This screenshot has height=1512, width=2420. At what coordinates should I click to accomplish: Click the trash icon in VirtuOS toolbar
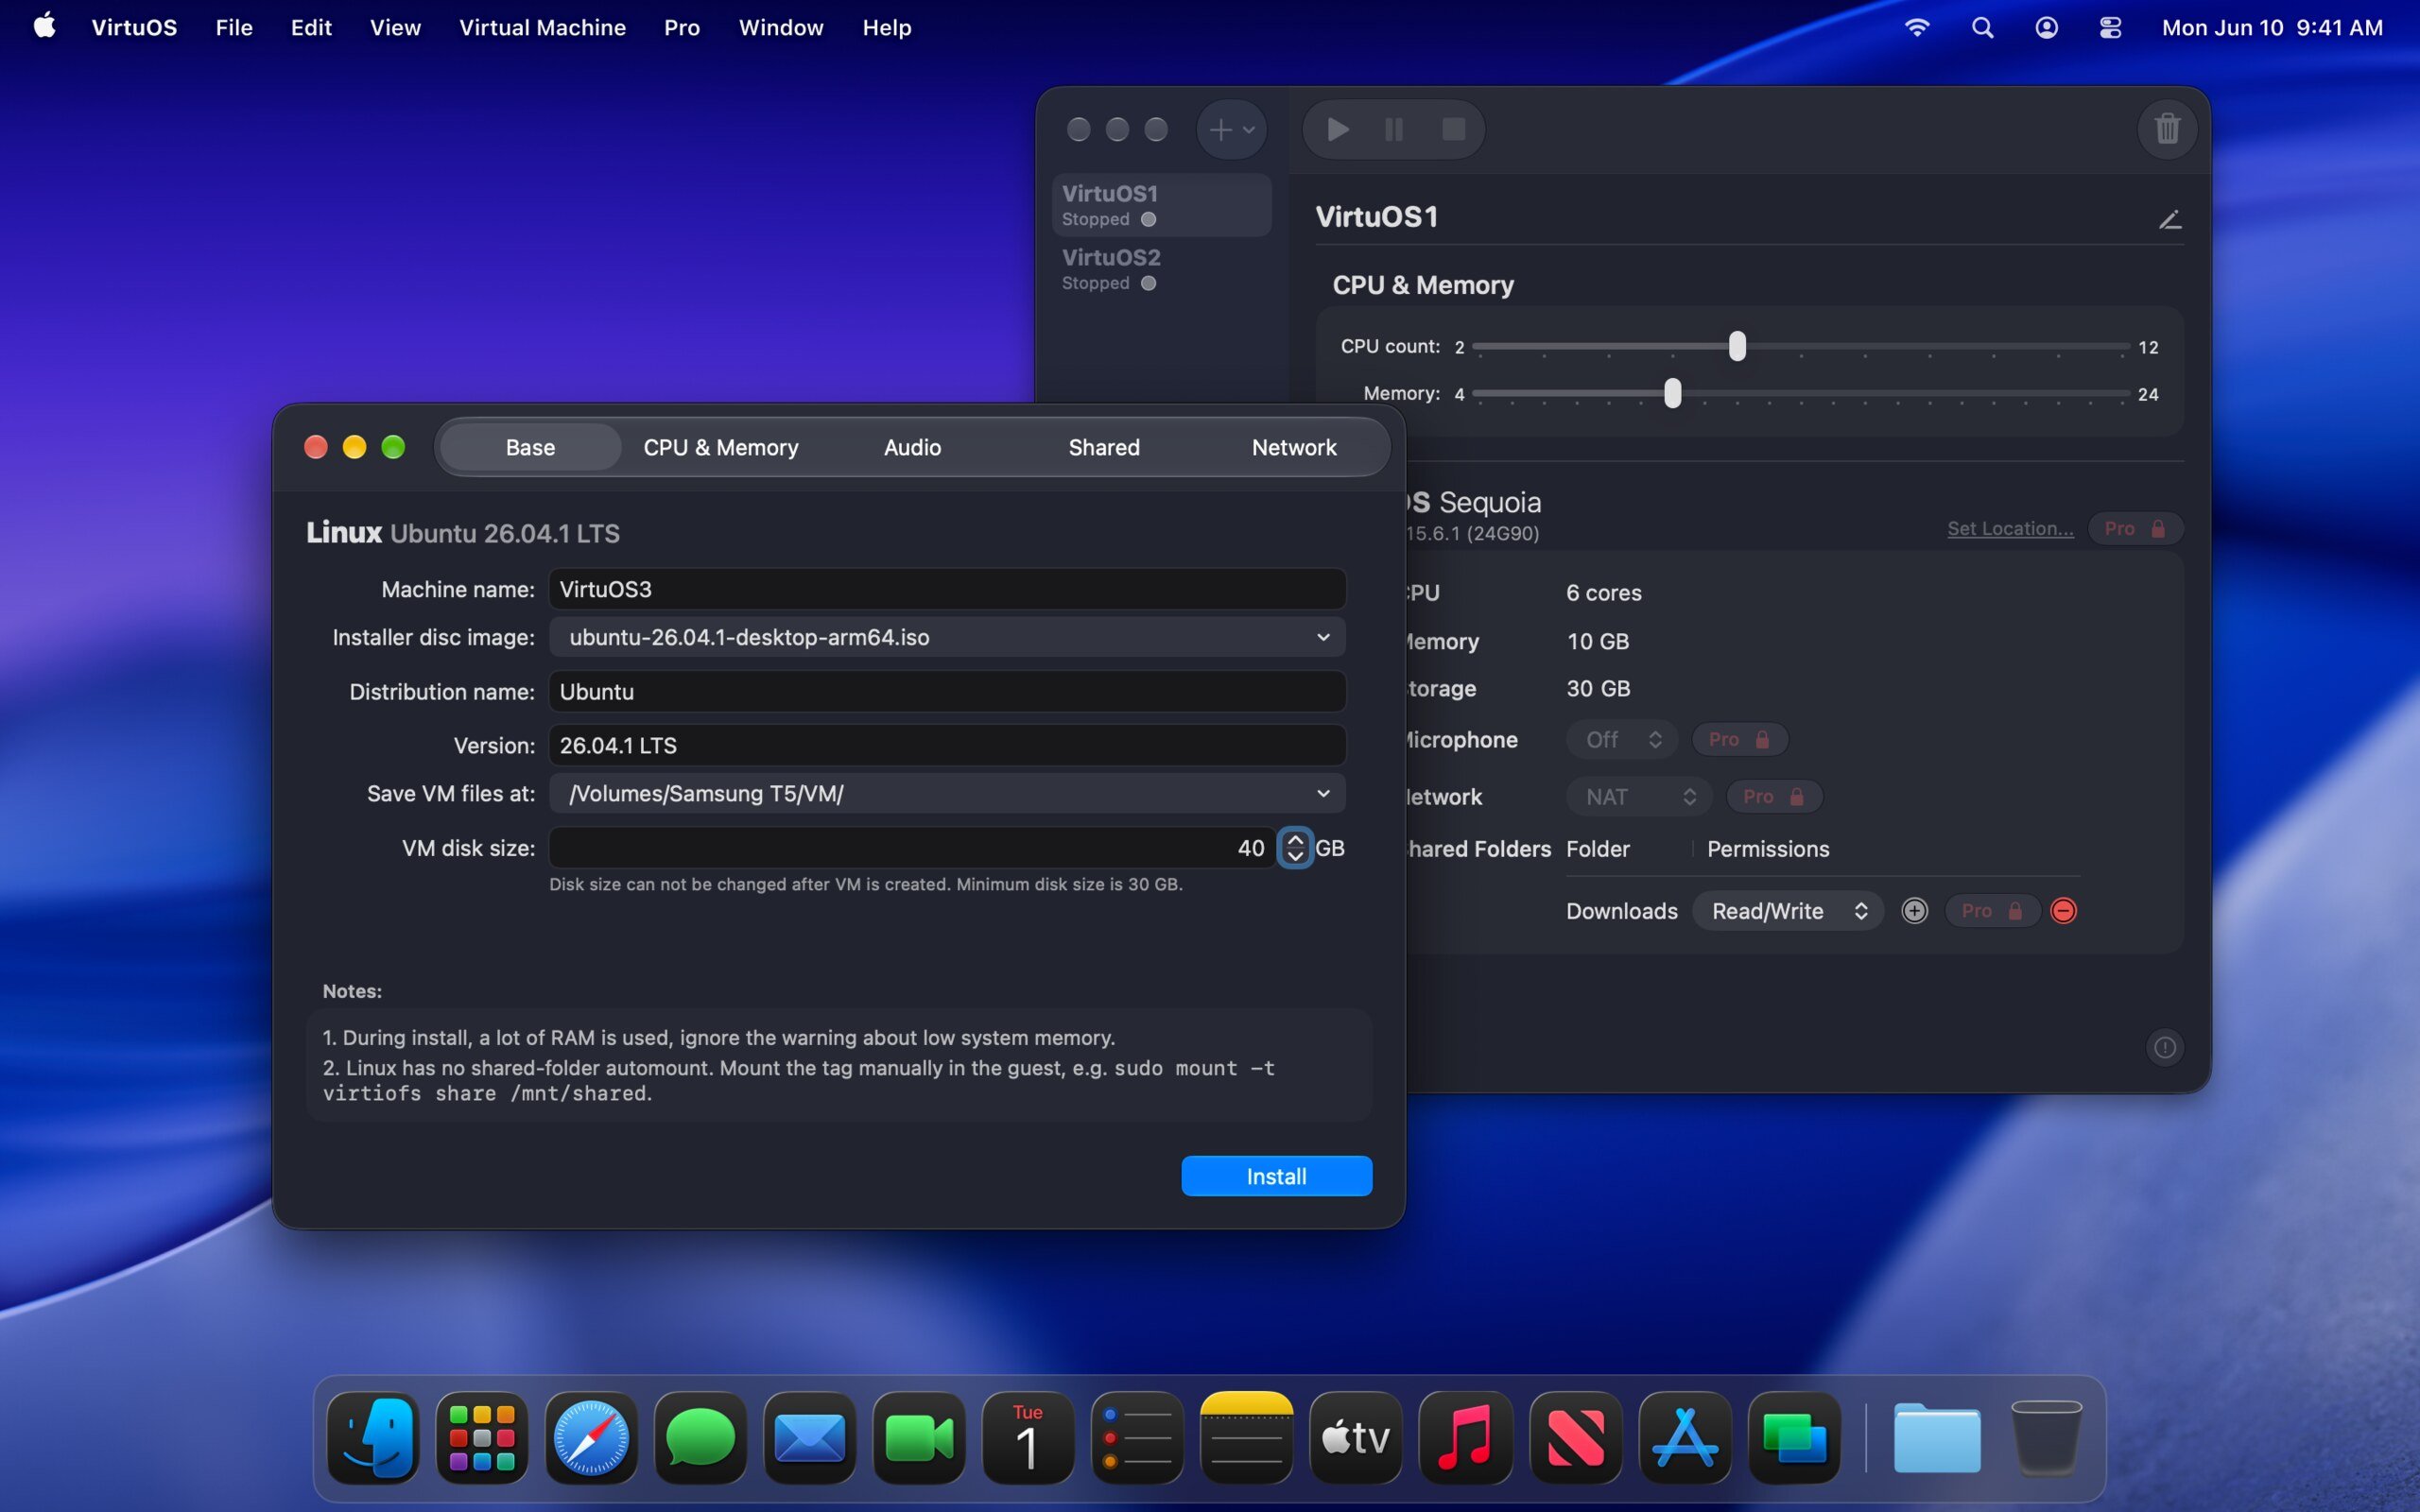(2167, 129)
